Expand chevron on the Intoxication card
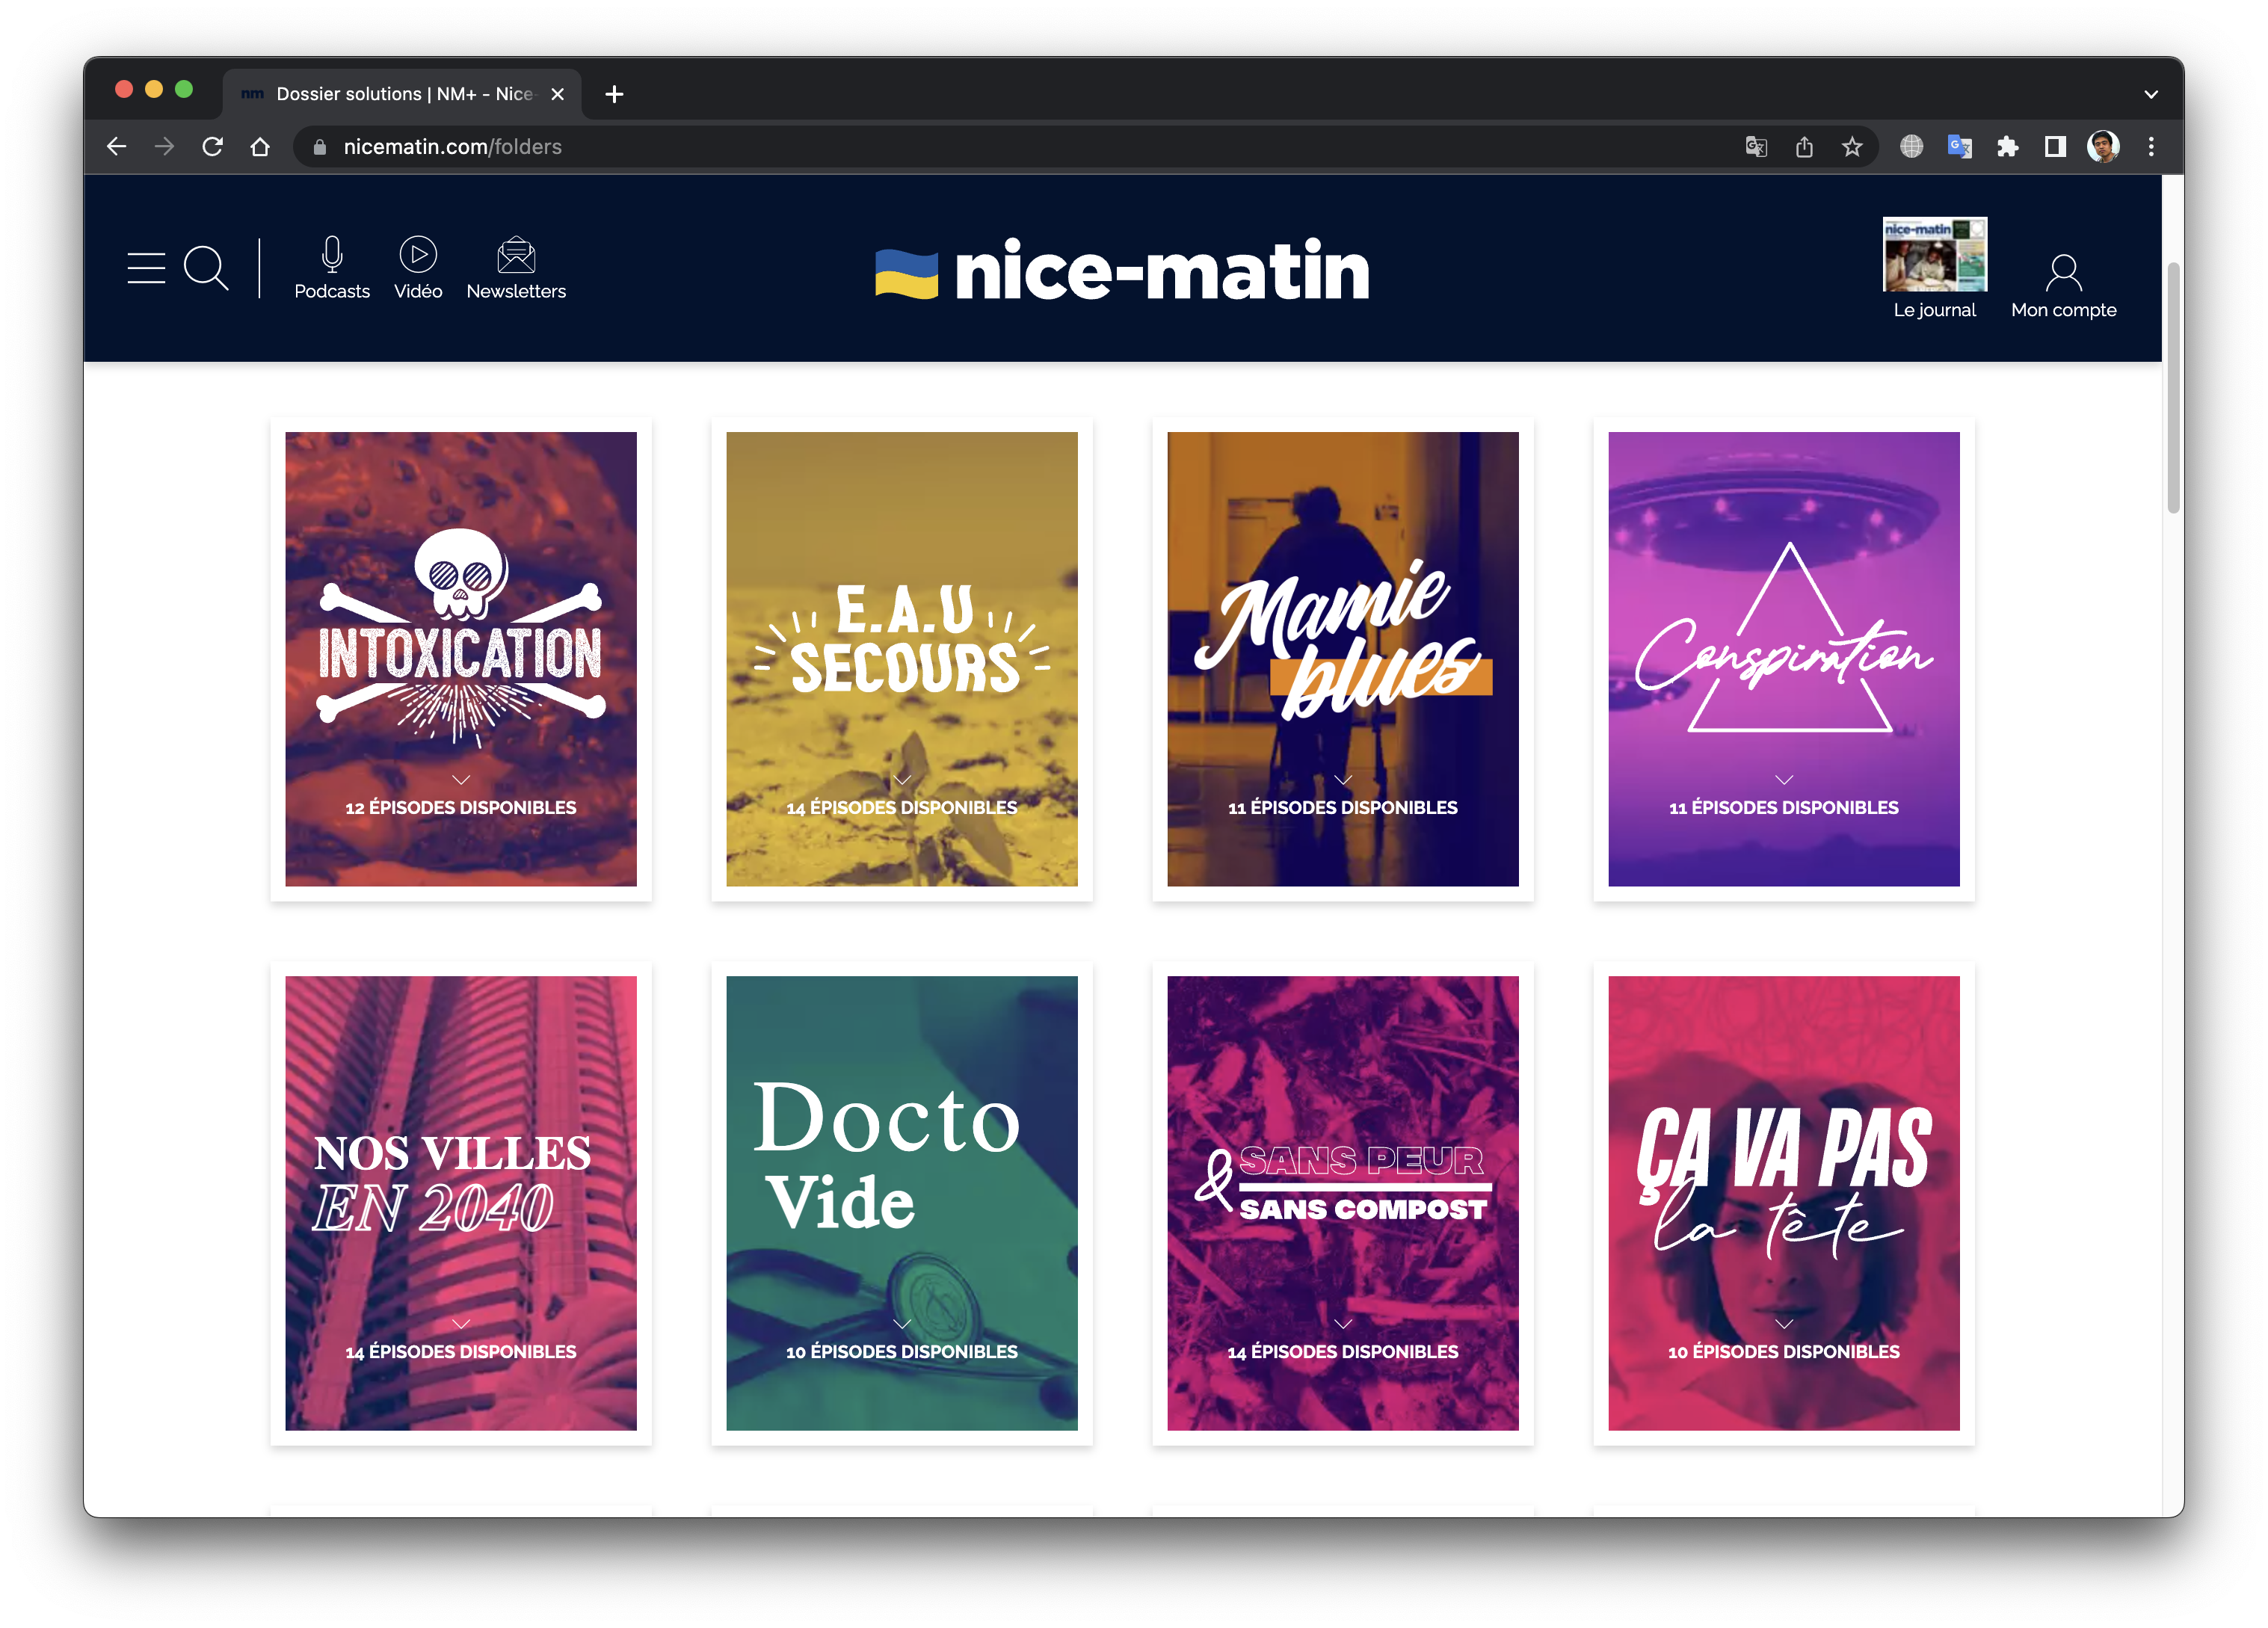 pyautogui.click(x=461, y=779)
